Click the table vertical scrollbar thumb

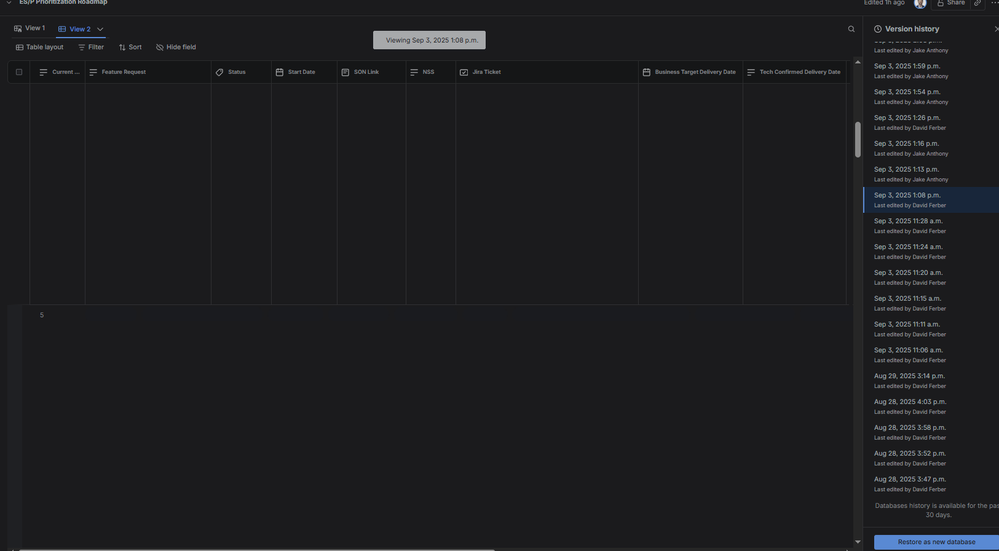(858, 140)
